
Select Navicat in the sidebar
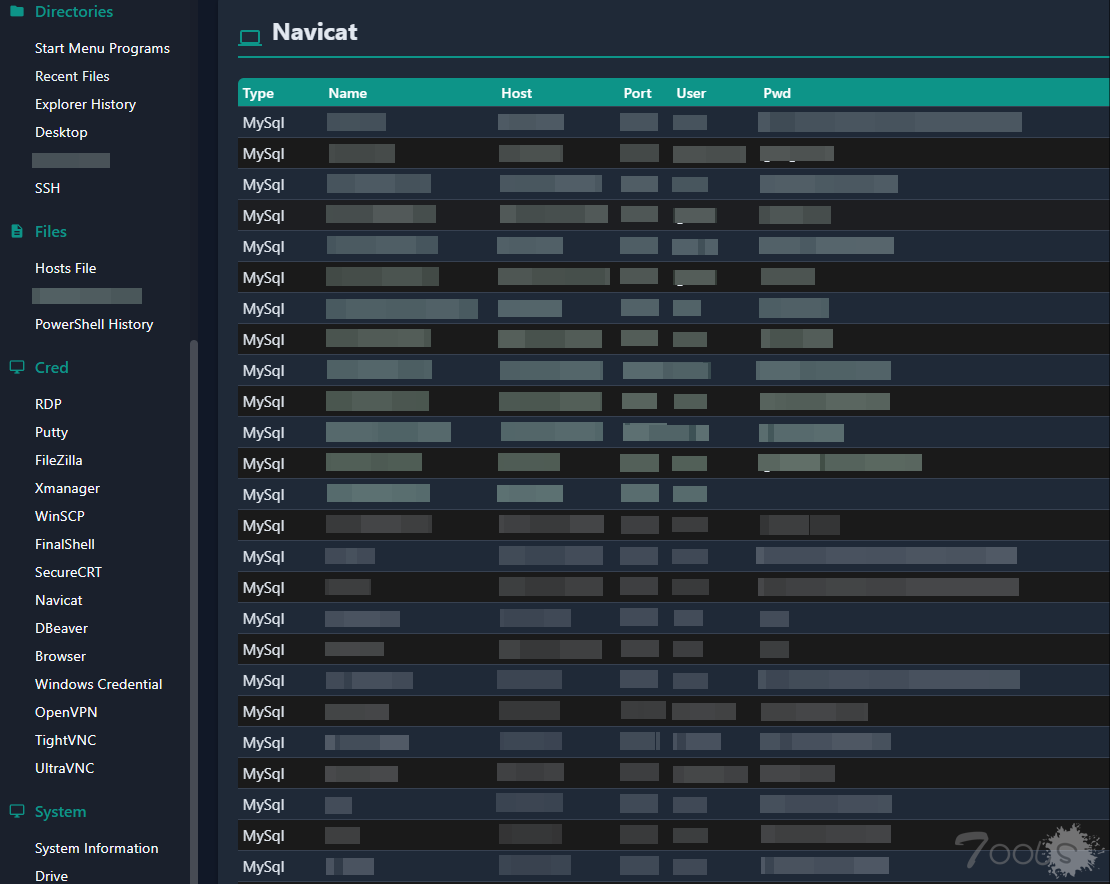point(59,600)
